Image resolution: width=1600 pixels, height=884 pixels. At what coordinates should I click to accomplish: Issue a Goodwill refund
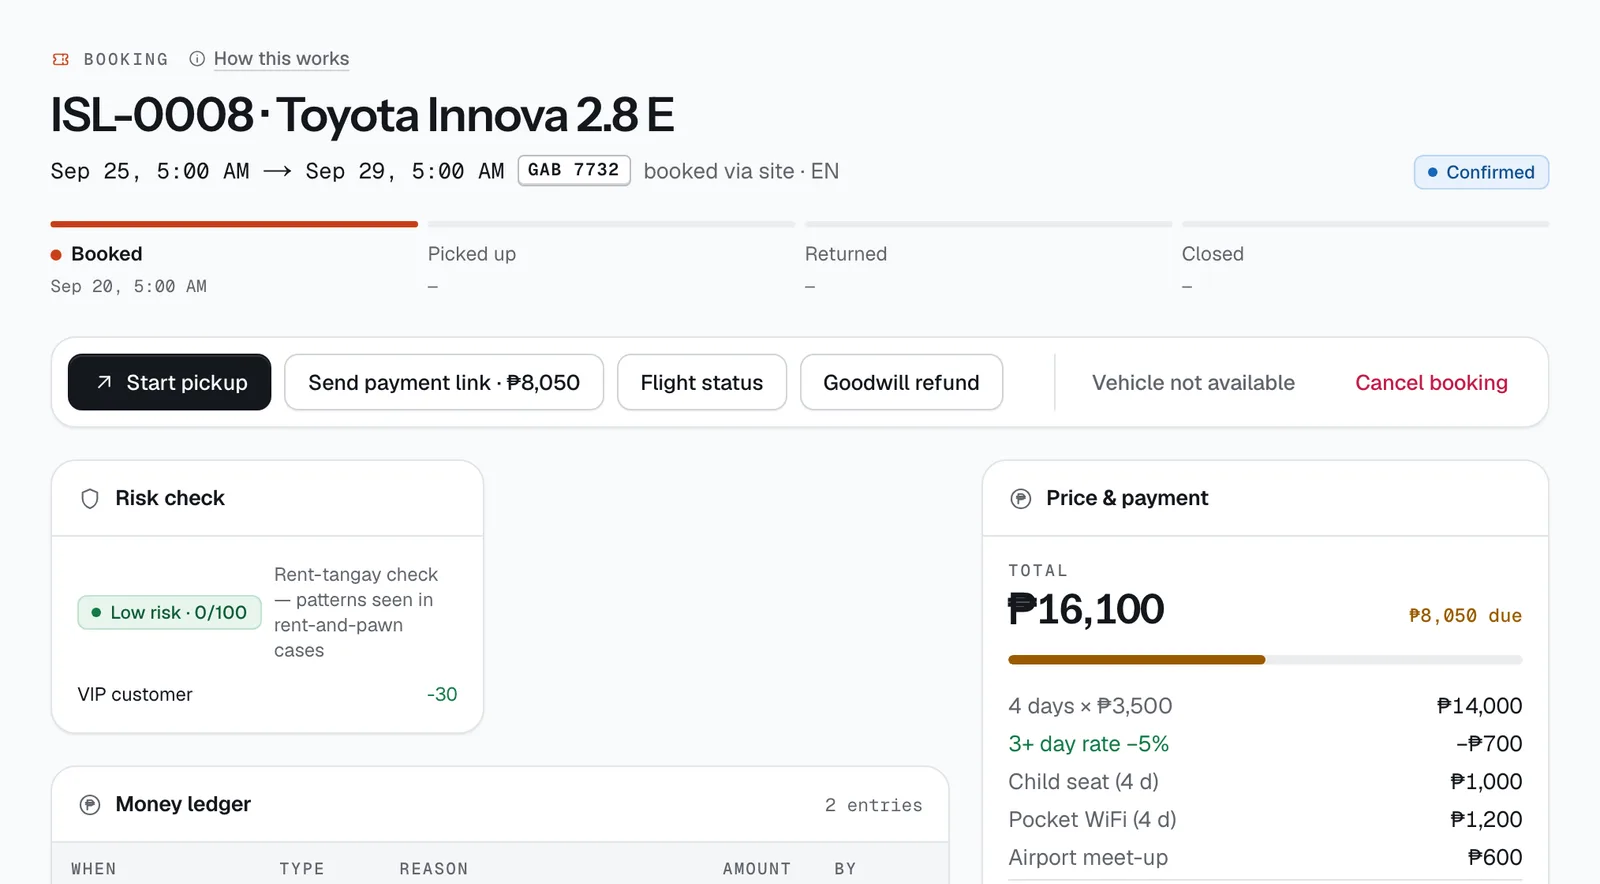pos(901,382)
